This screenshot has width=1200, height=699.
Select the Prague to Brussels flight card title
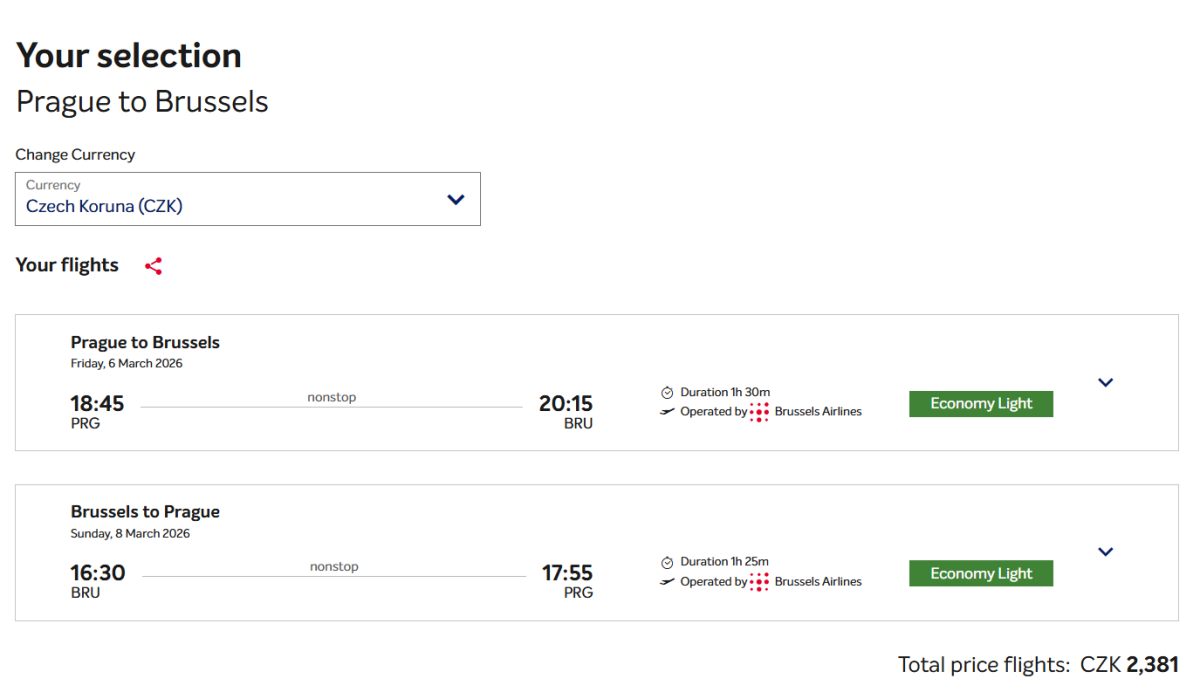pos(145,342)
